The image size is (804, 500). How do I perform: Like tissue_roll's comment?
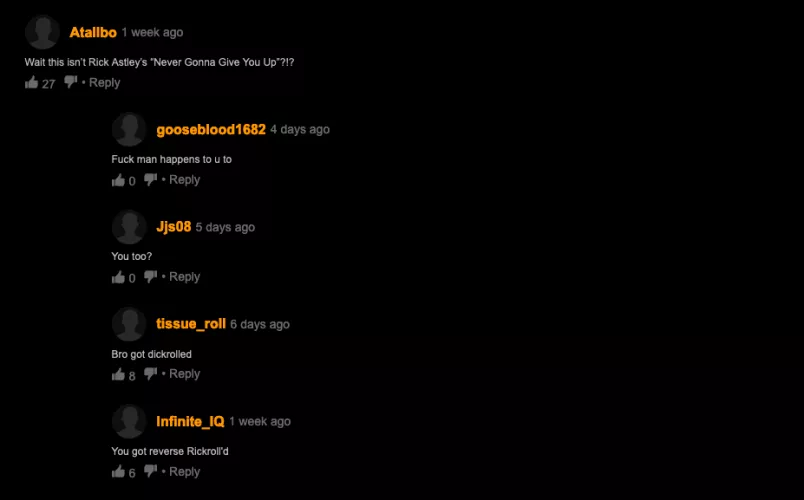pos(118,374)
